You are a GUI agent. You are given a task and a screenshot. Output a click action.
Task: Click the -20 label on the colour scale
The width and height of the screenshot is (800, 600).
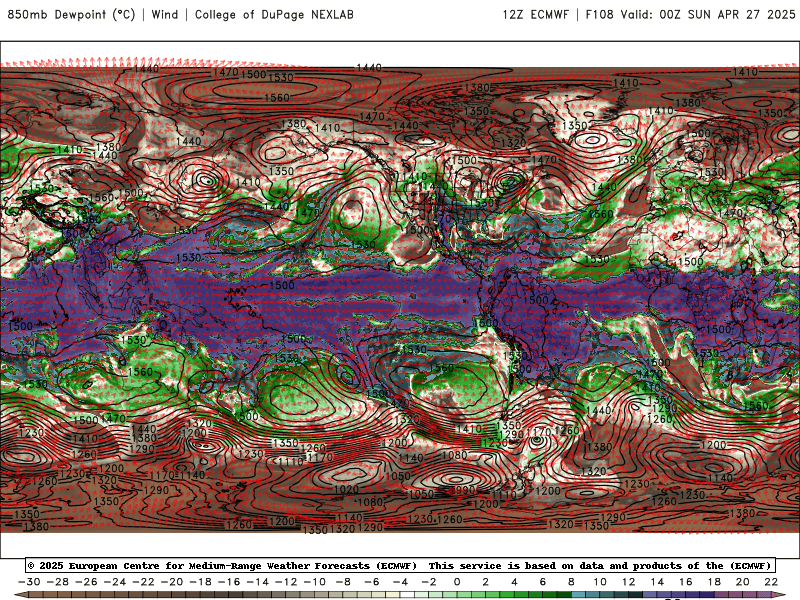tap(172, 582)
